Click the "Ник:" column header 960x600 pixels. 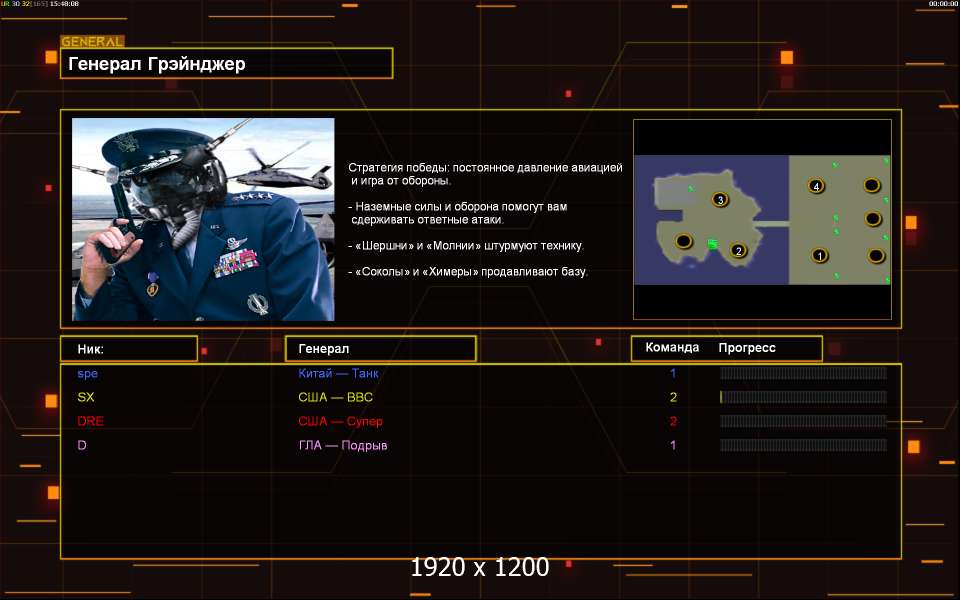coord(128,348)
